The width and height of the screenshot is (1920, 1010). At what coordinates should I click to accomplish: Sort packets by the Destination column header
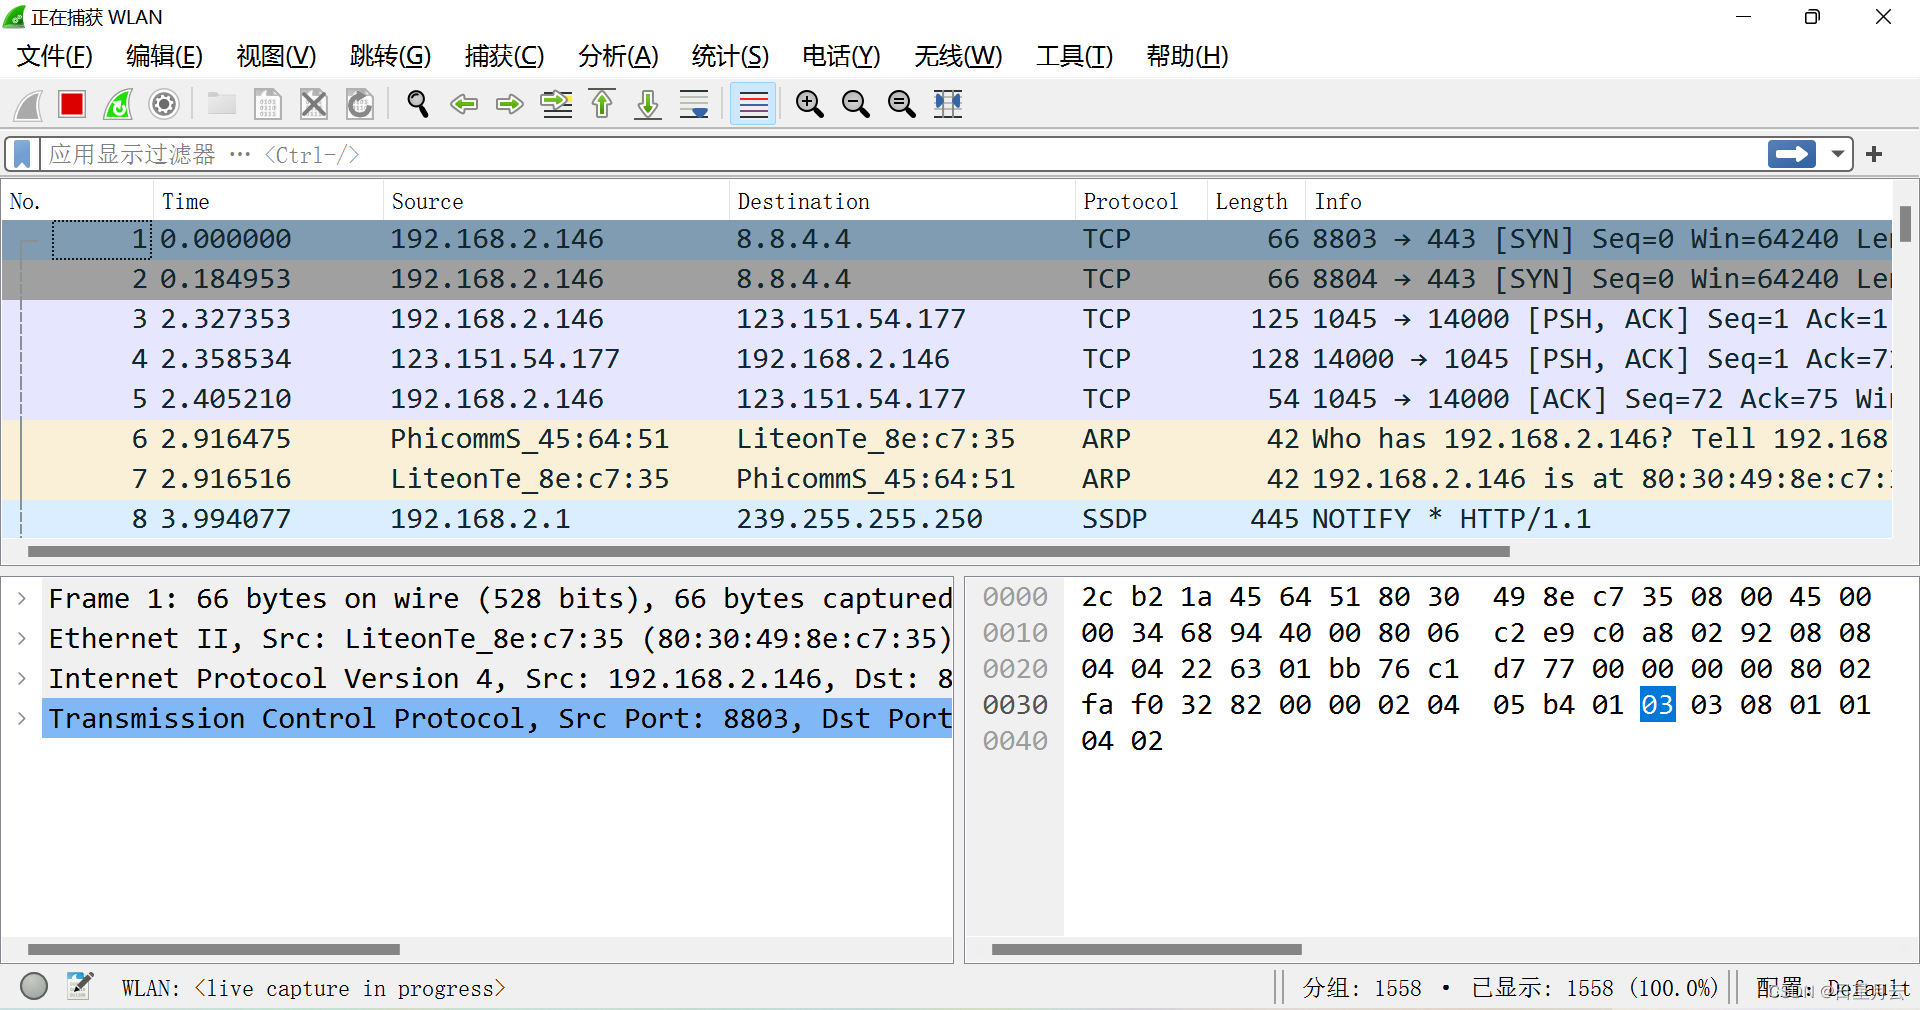pos(902,201)
